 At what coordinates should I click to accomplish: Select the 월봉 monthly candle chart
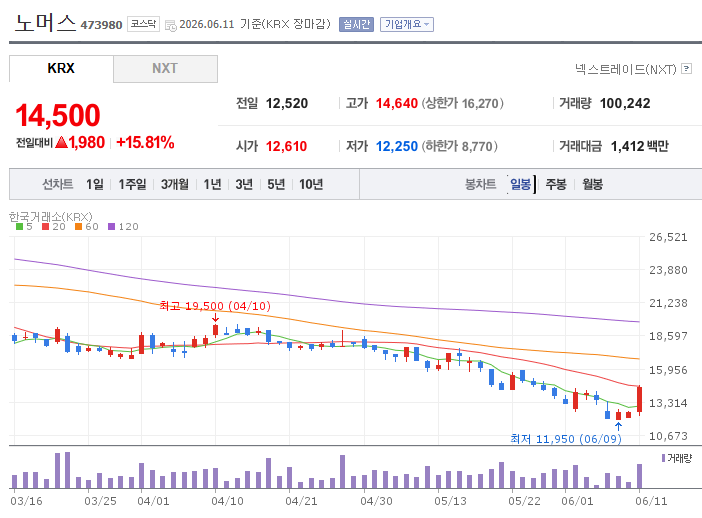tap(593, 184)
